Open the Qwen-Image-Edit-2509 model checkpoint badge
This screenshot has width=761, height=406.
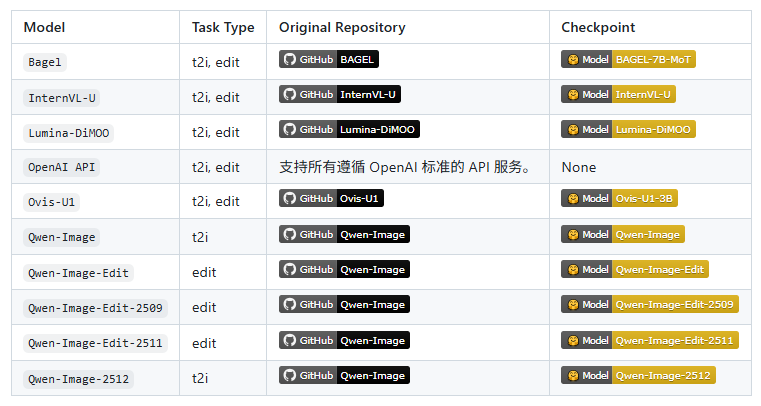pos(650,304)
